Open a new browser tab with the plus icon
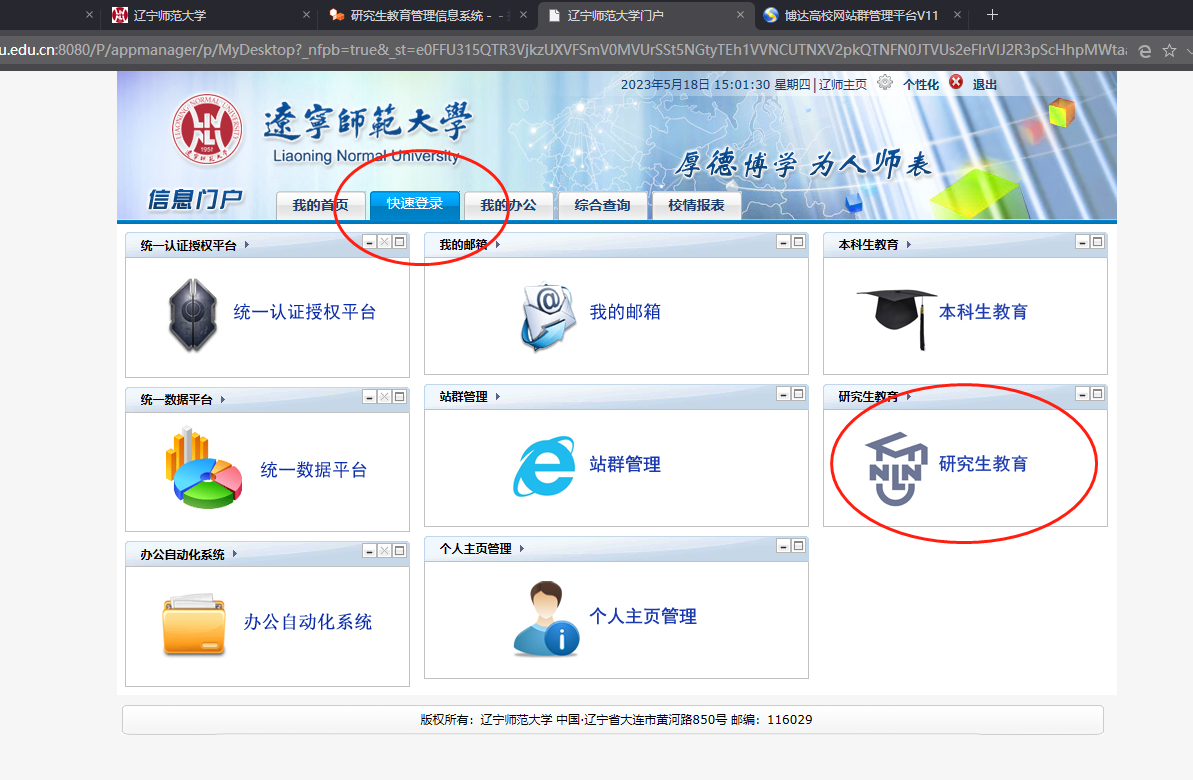 click(x=992, y=14)
